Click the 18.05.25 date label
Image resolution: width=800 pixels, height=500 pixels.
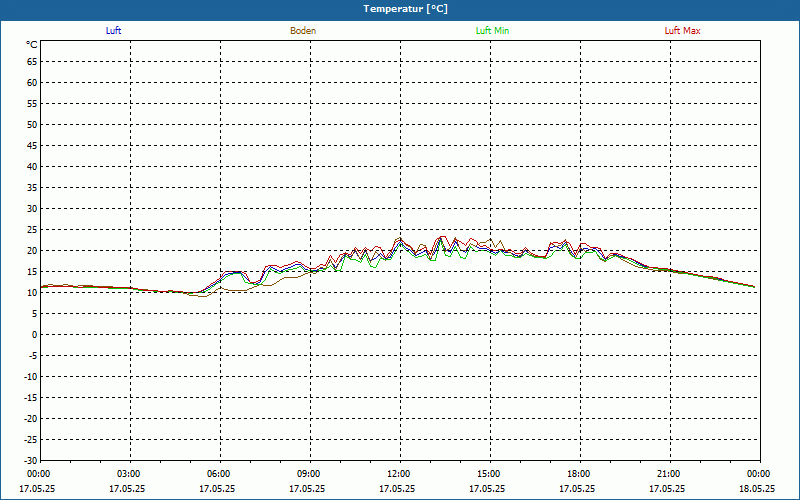[x=757, y=489]
